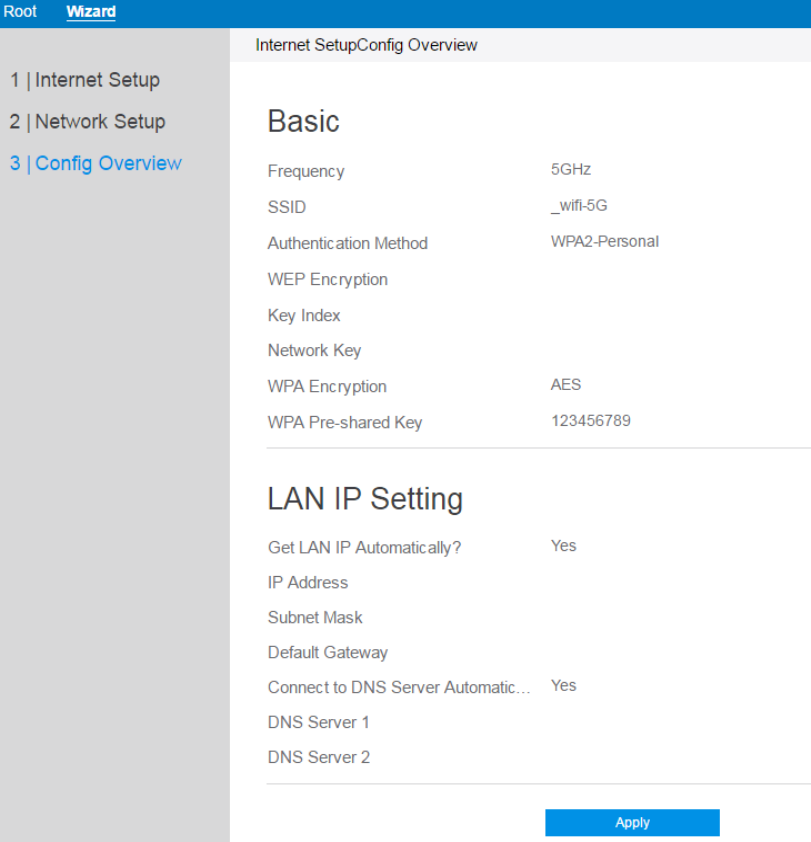Click the pre-shared key value 123456789

pos(590,421)
